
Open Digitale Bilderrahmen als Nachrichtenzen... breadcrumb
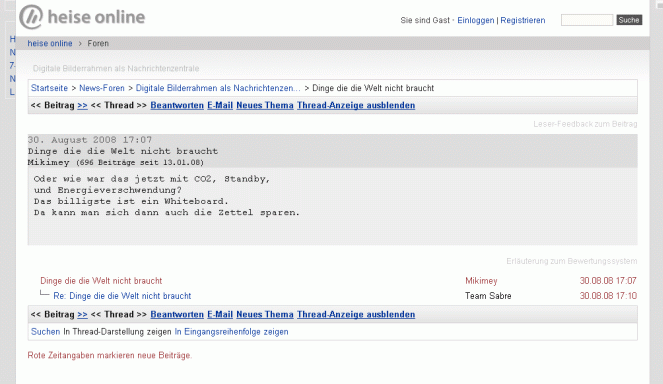click(218, 88)
